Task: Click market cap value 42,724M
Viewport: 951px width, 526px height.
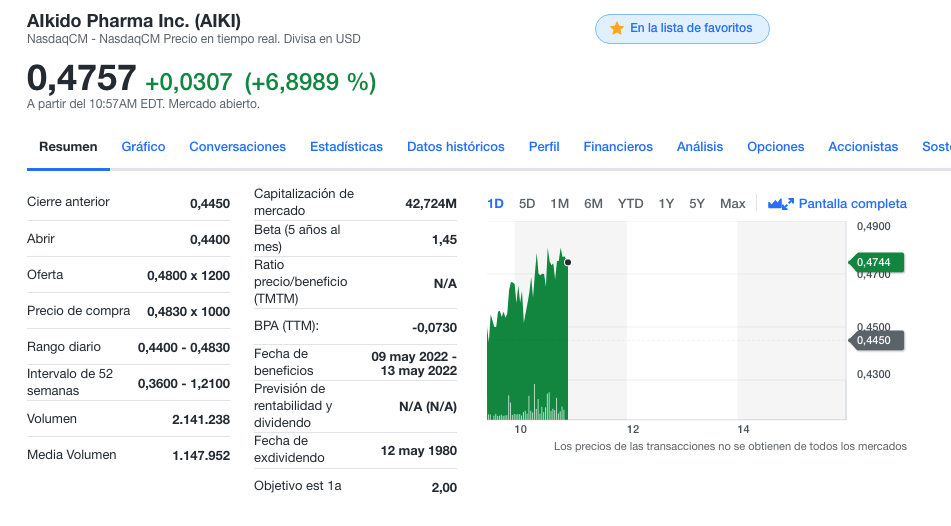Action: click(431, 204)
